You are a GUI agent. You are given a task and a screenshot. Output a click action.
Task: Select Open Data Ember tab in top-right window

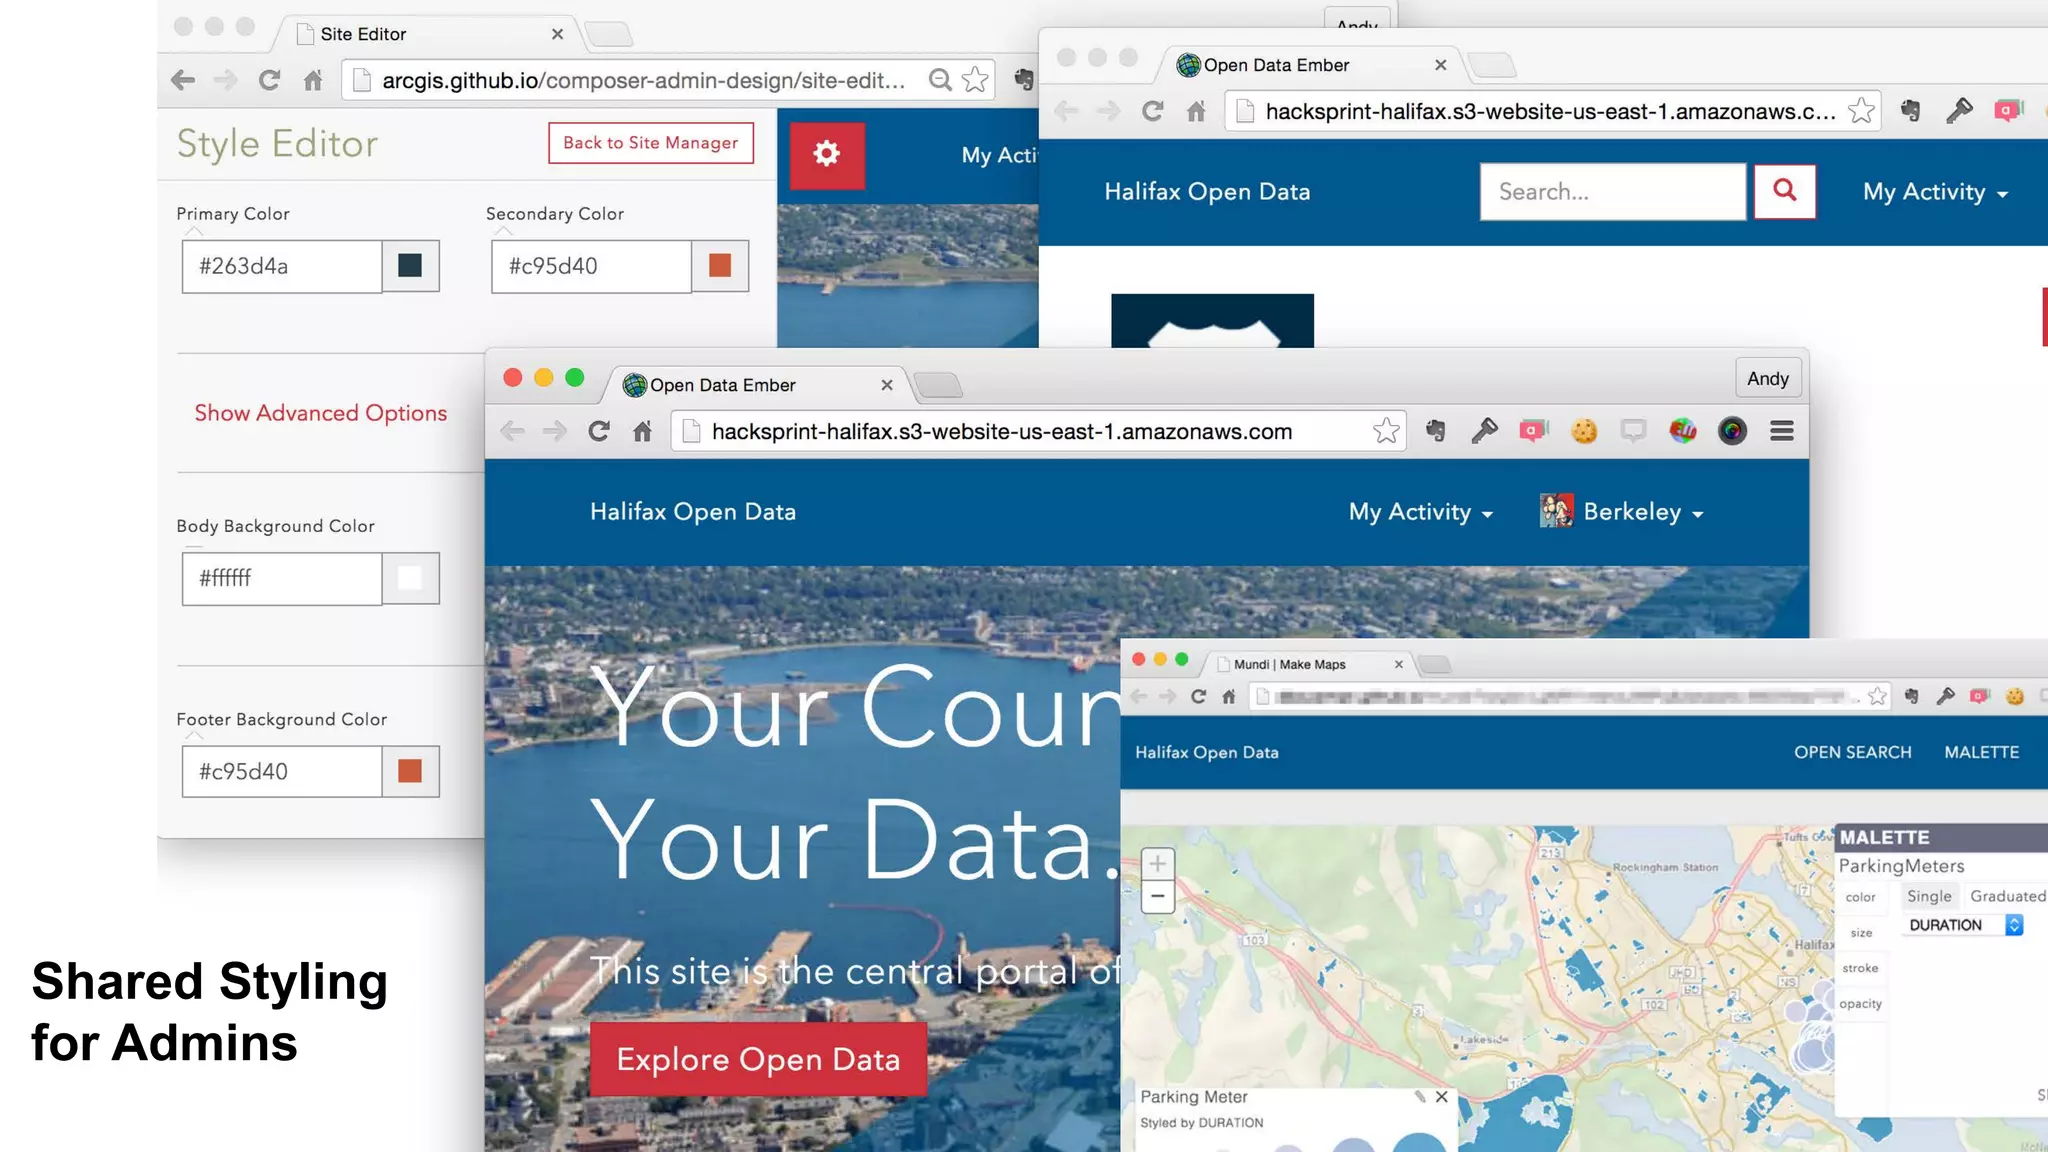coord(1310,65)
